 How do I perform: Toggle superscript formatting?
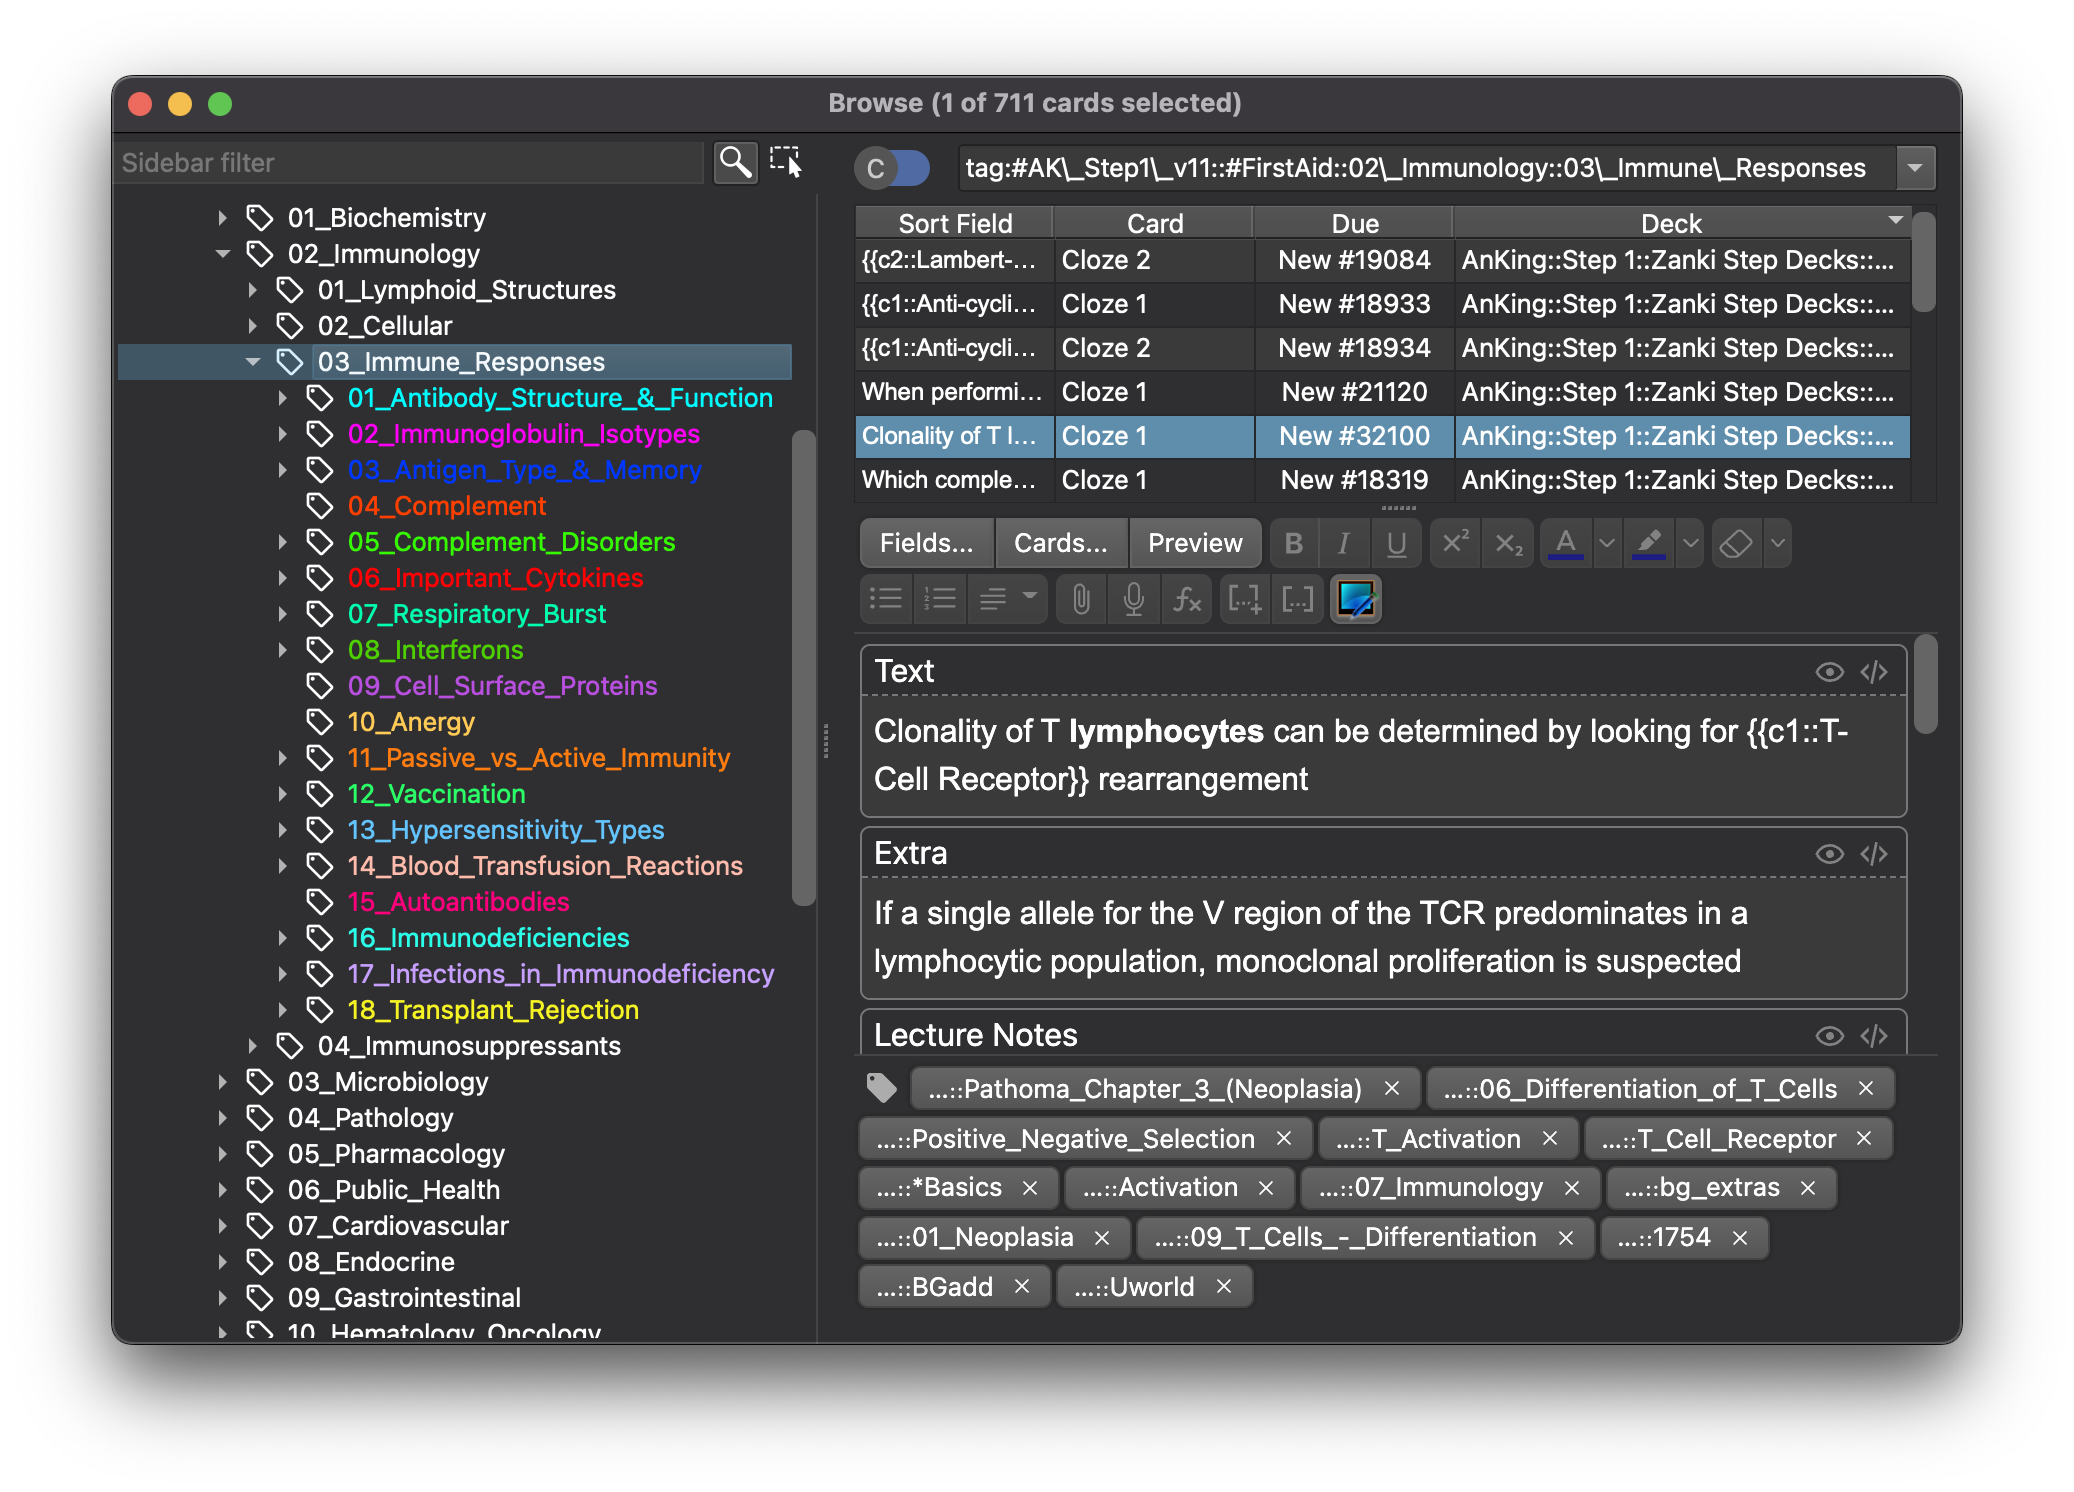click(1455, 543)
